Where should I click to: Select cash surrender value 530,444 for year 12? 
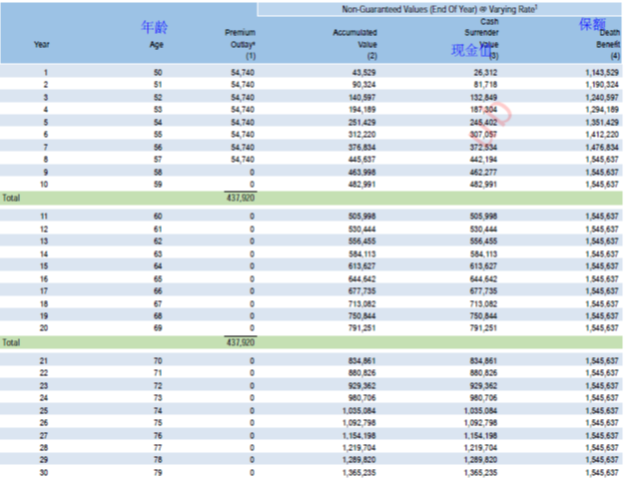coord(484,229)
